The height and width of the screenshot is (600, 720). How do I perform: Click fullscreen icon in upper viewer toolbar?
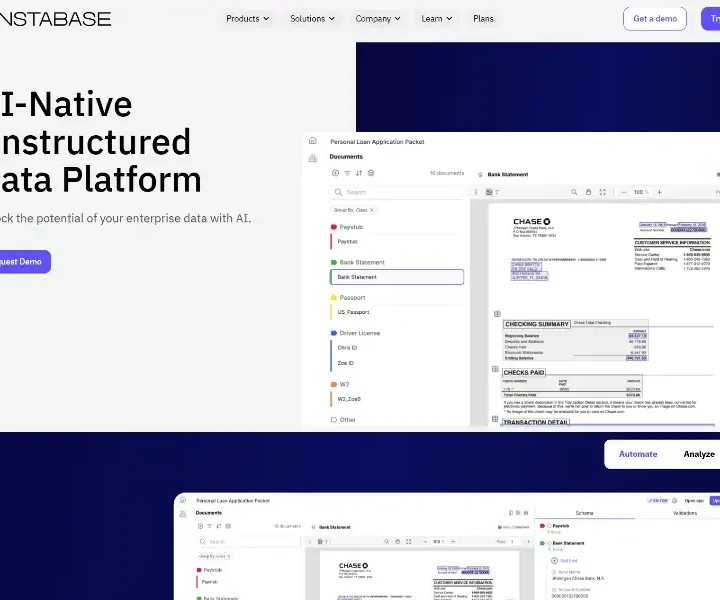click(x=602, y=192)
